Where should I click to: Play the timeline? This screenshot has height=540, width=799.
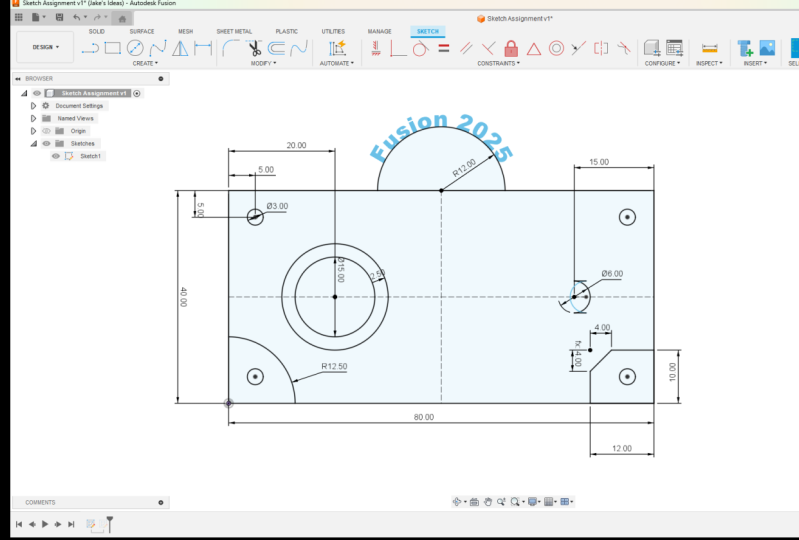[x=45, y=524]
